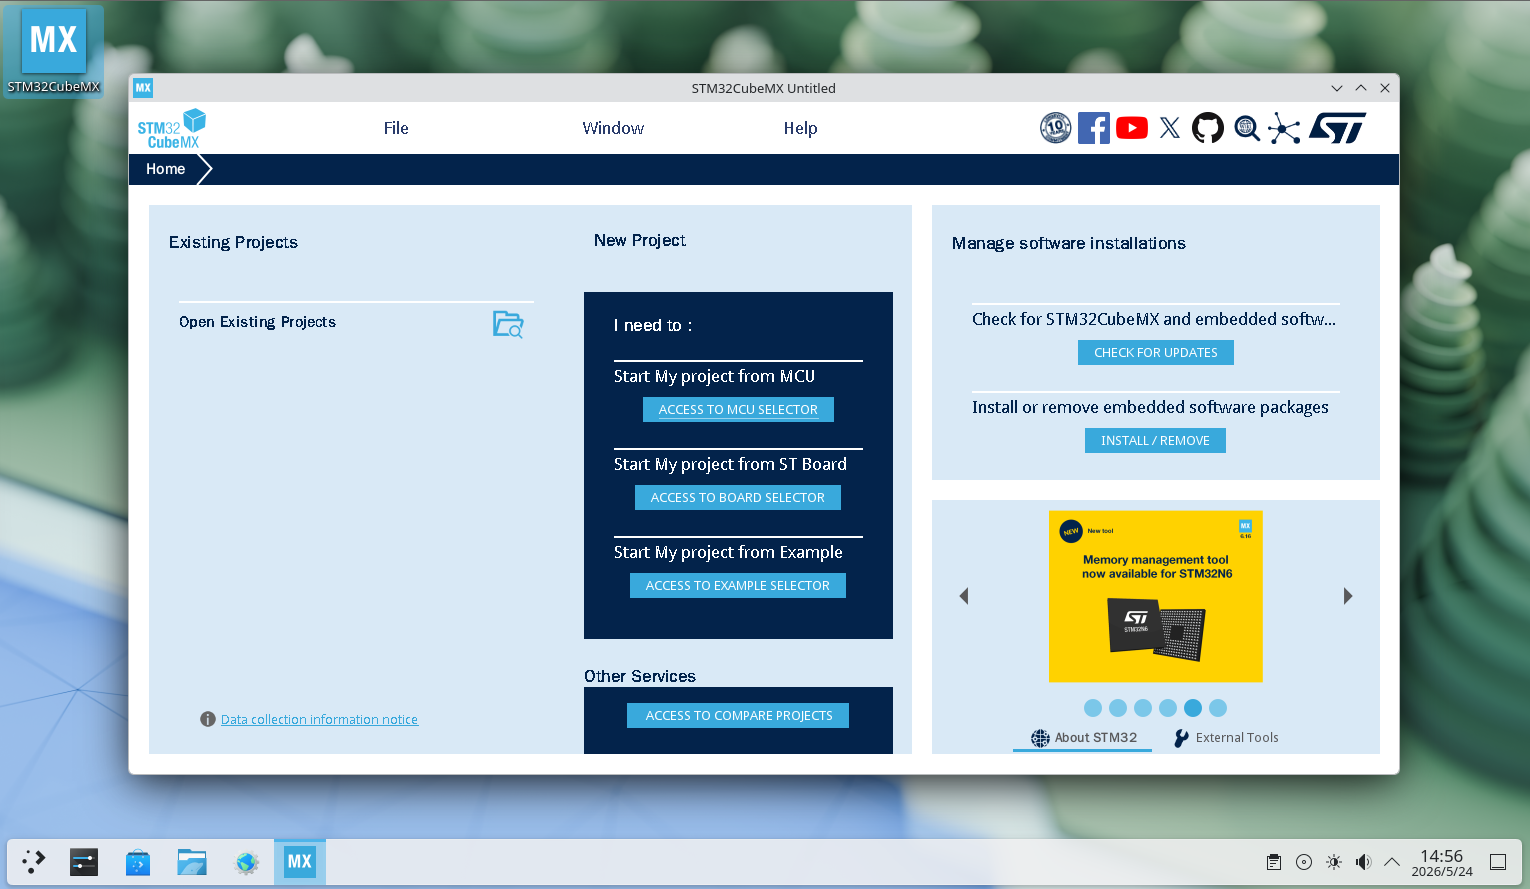Click the info icon beside data collection notice
The width and height of the screenshot is (1530, 889).
click(x=208, y=719)
